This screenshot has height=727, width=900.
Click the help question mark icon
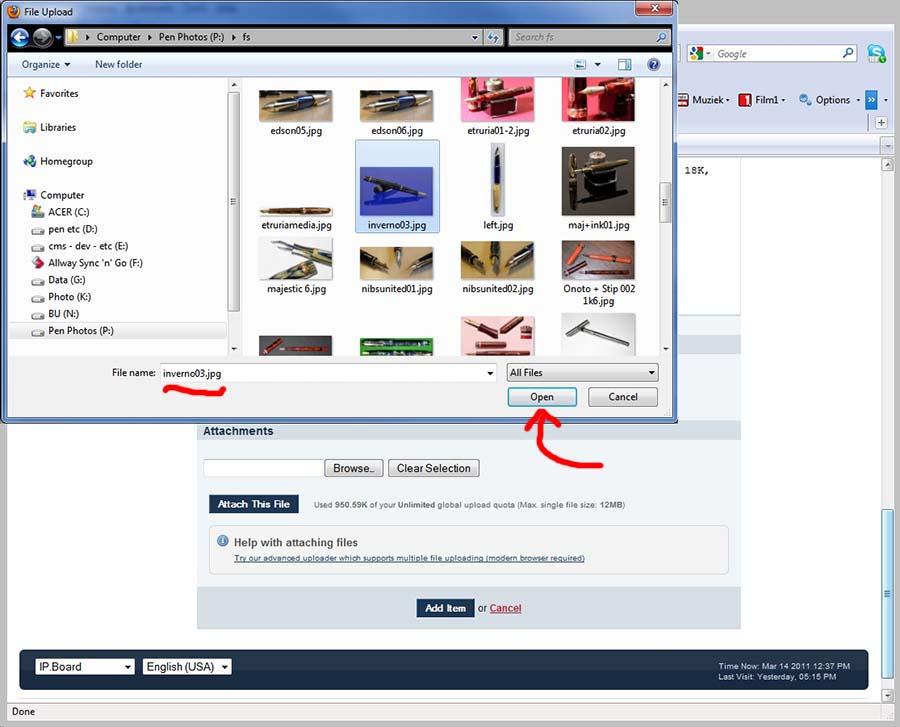pos(654,65)
